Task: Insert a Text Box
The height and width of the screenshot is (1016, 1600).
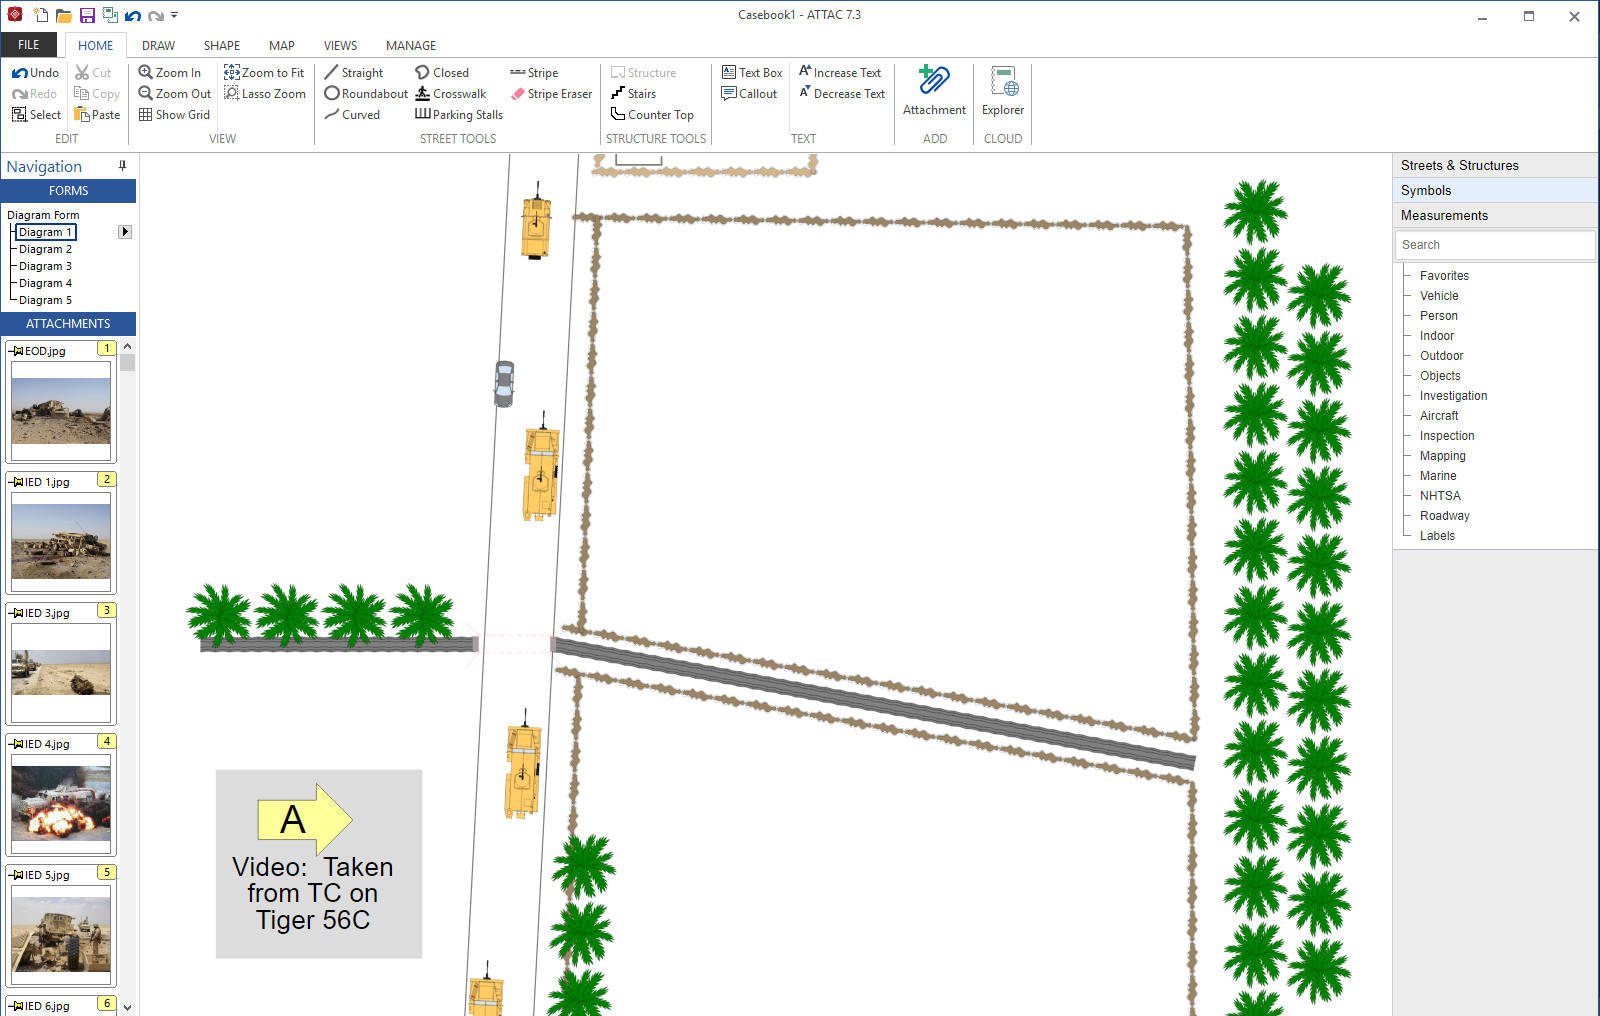Action: coord(752,72)
